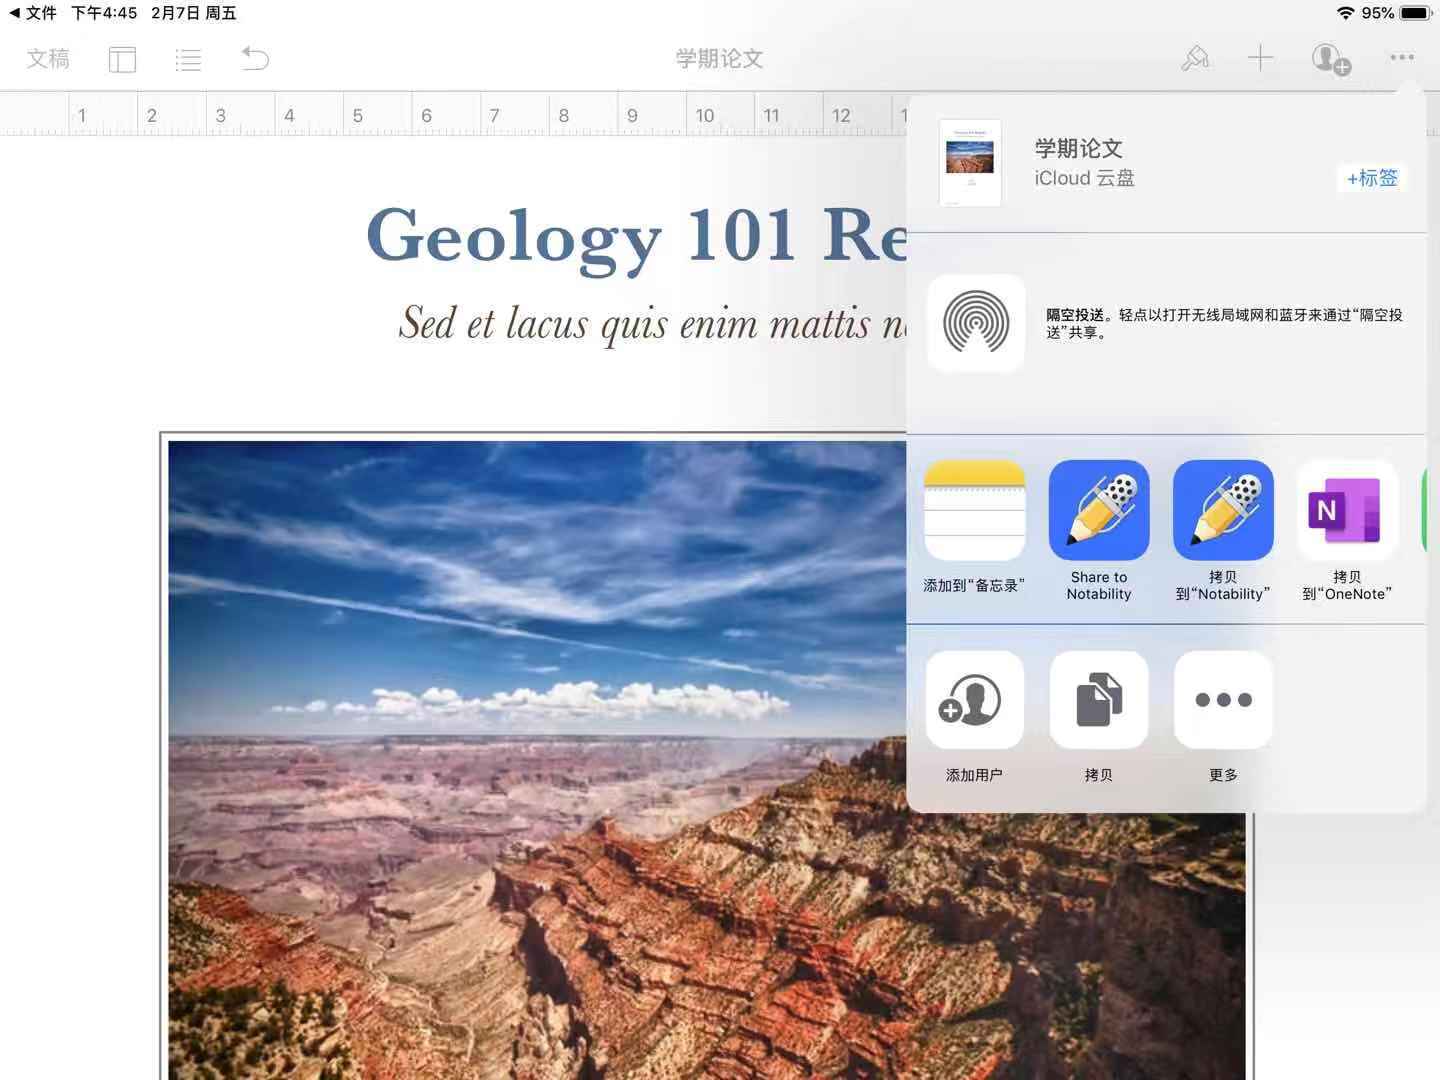Select 拷贝到“Notability” icon
Viewport: 1440px width, 1080px height.
click(1223, 510)
